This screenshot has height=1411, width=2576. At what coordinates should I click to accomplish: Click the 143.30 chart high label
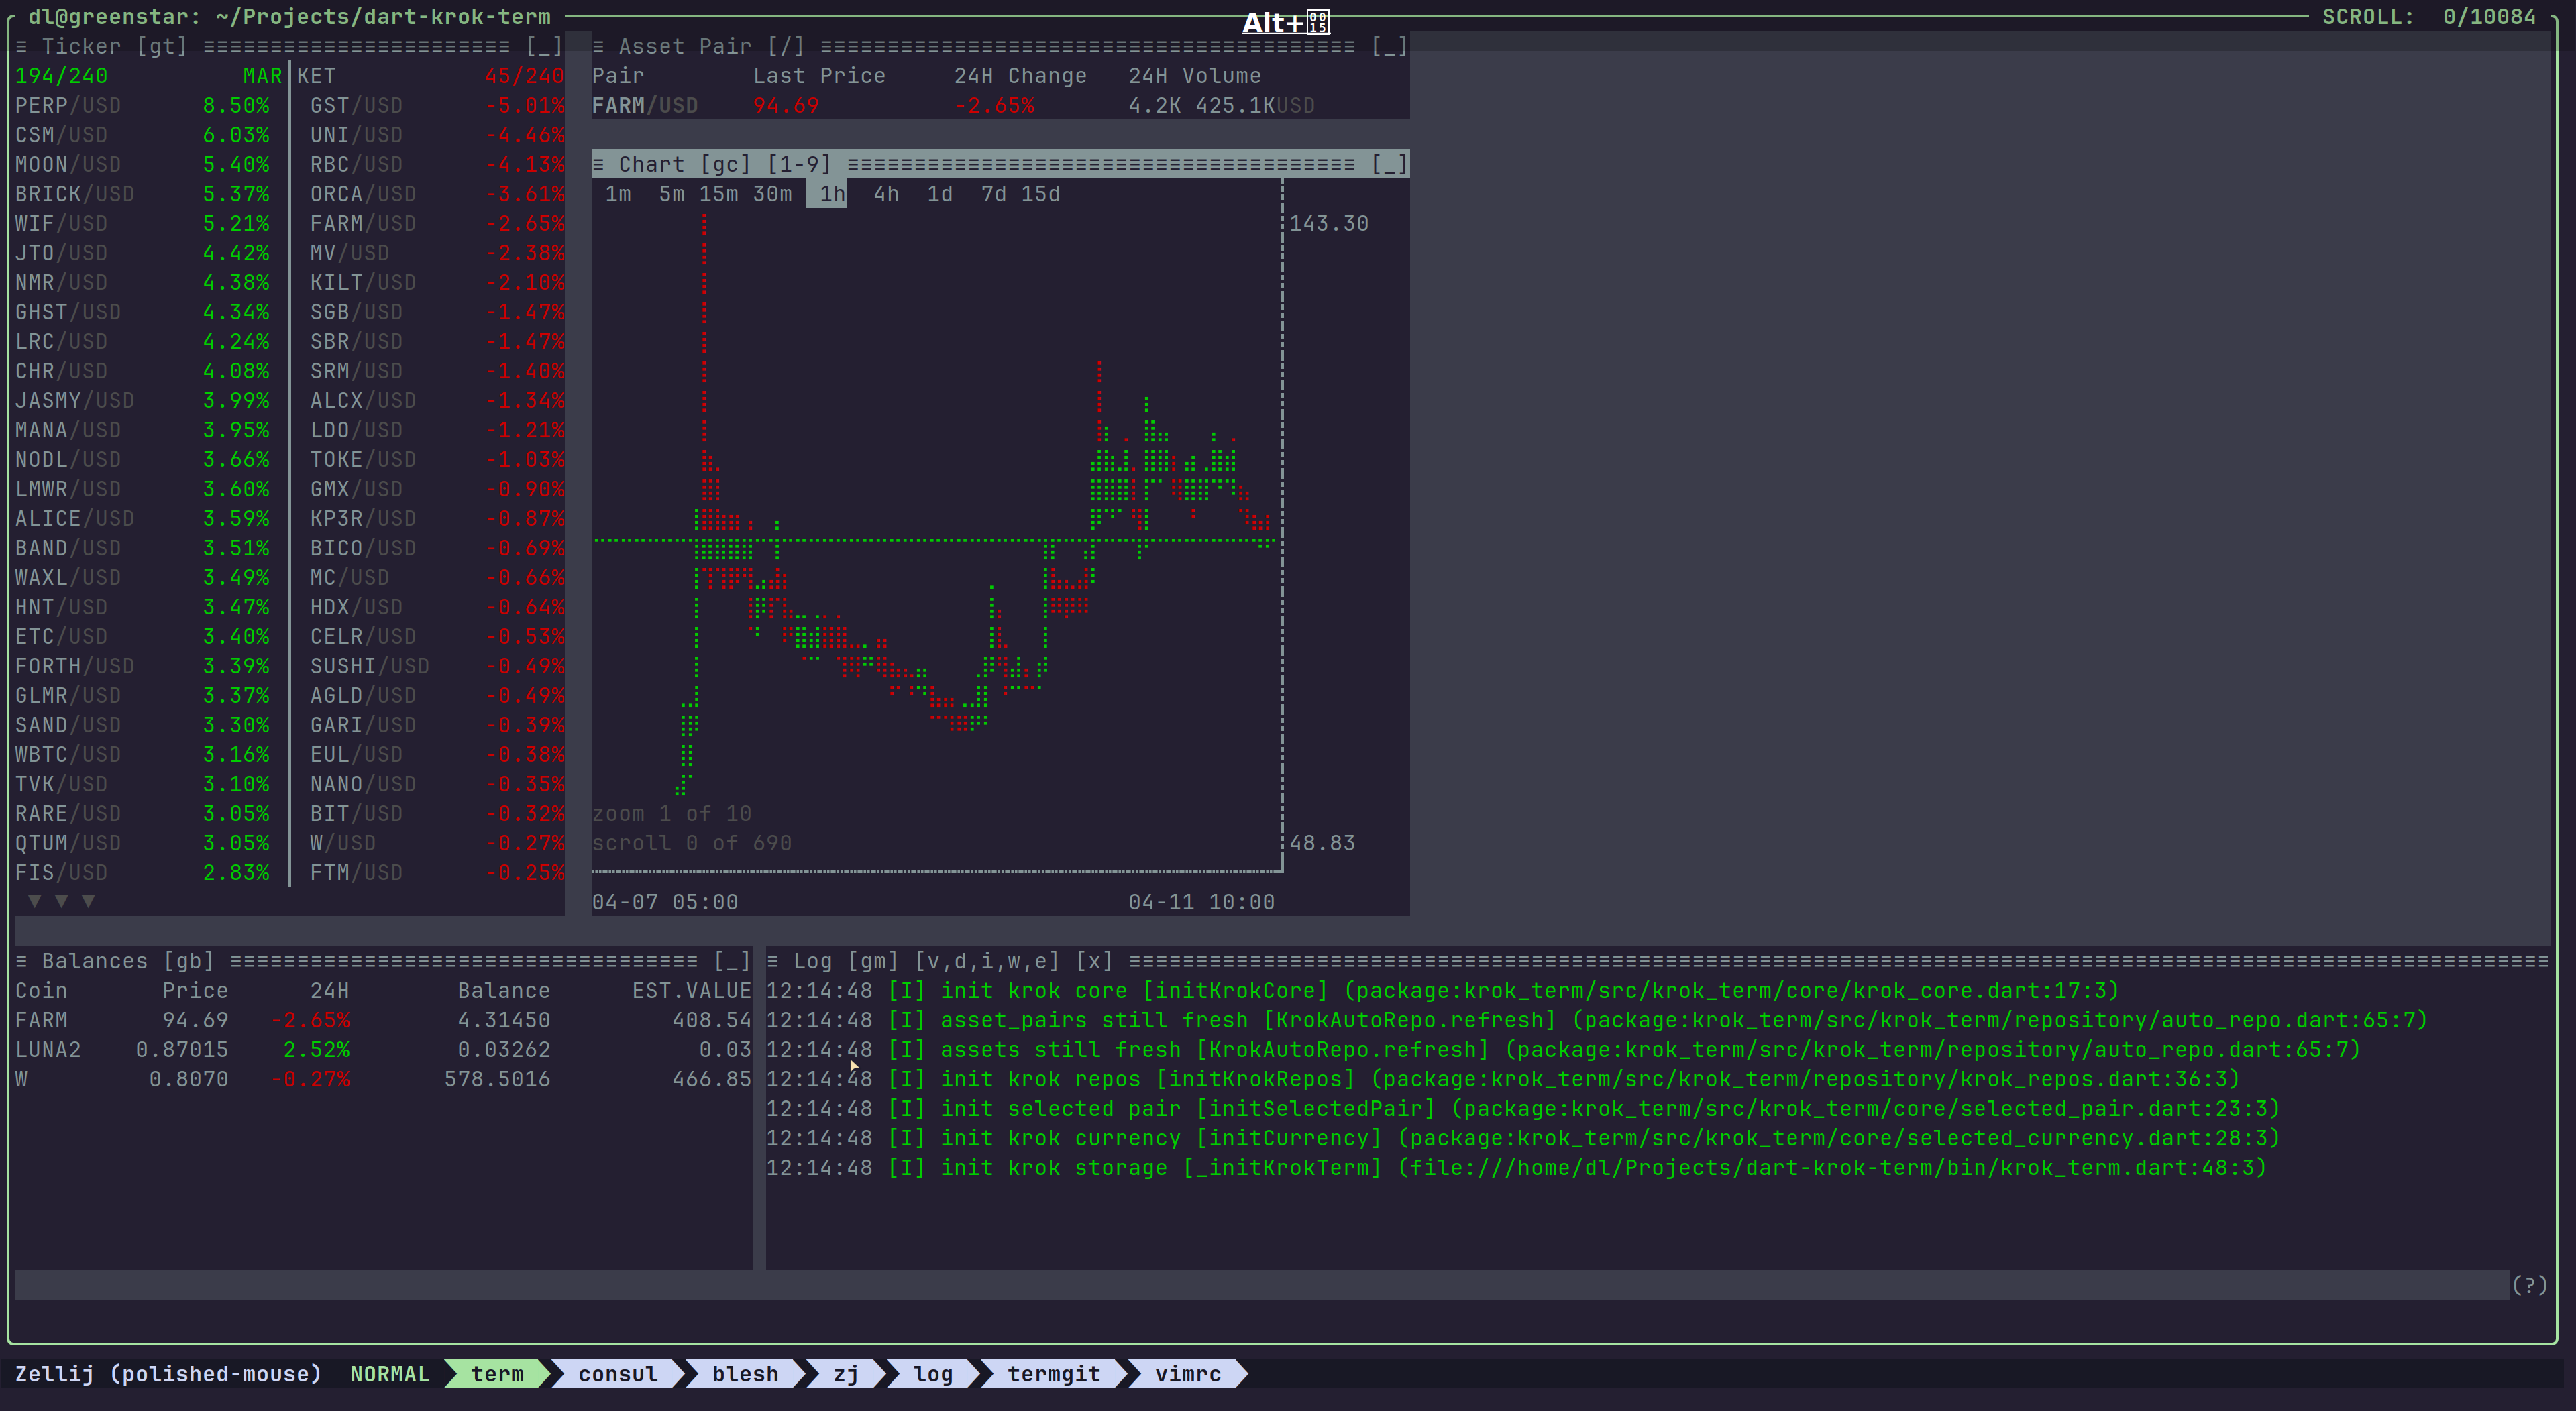coord(1329,224)
